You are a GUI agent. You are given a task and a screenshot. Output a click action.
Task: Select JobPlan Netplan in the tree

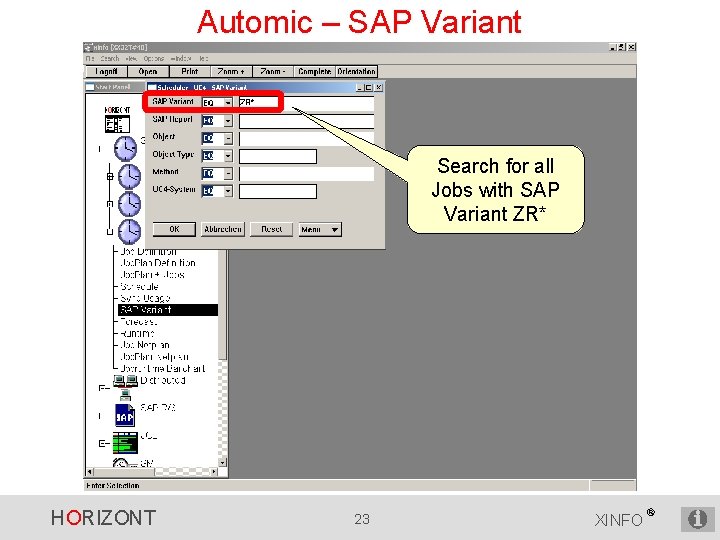[154, 357]
